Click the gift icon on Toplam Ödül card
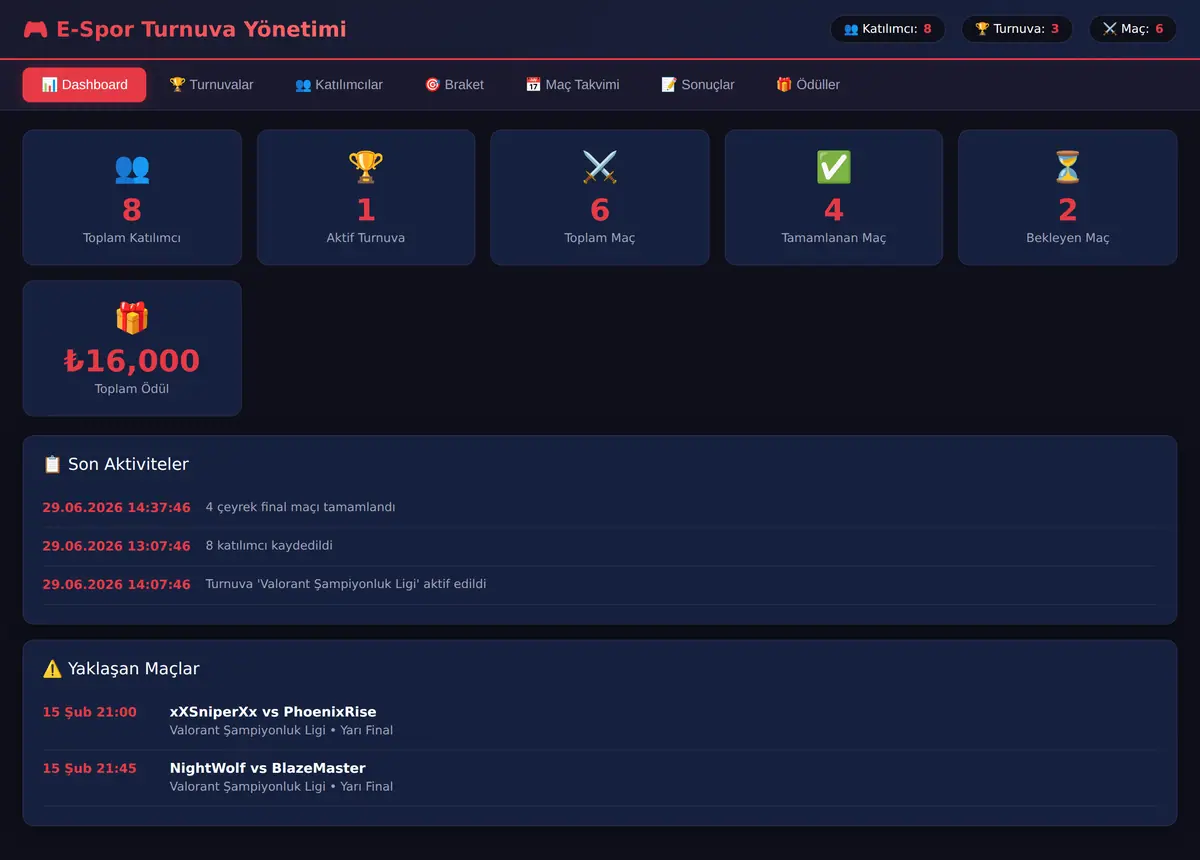 pos(132,318)
